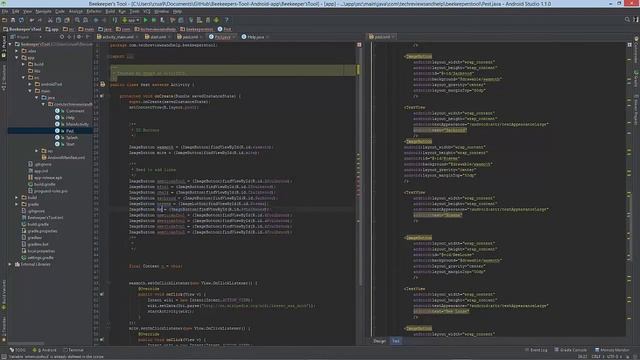Click the Open folder toolbar icon
This screenshot has width=640, height=360.
click(4, 20)
